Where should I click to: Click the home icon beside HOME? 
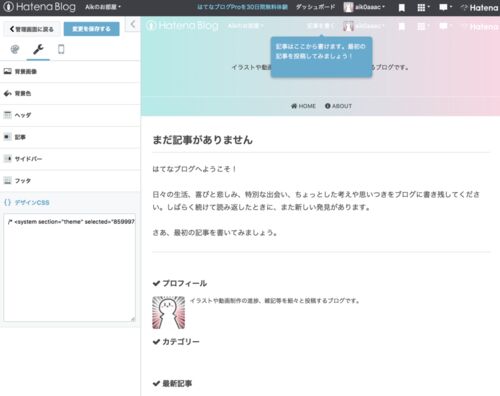click(294, 106)
